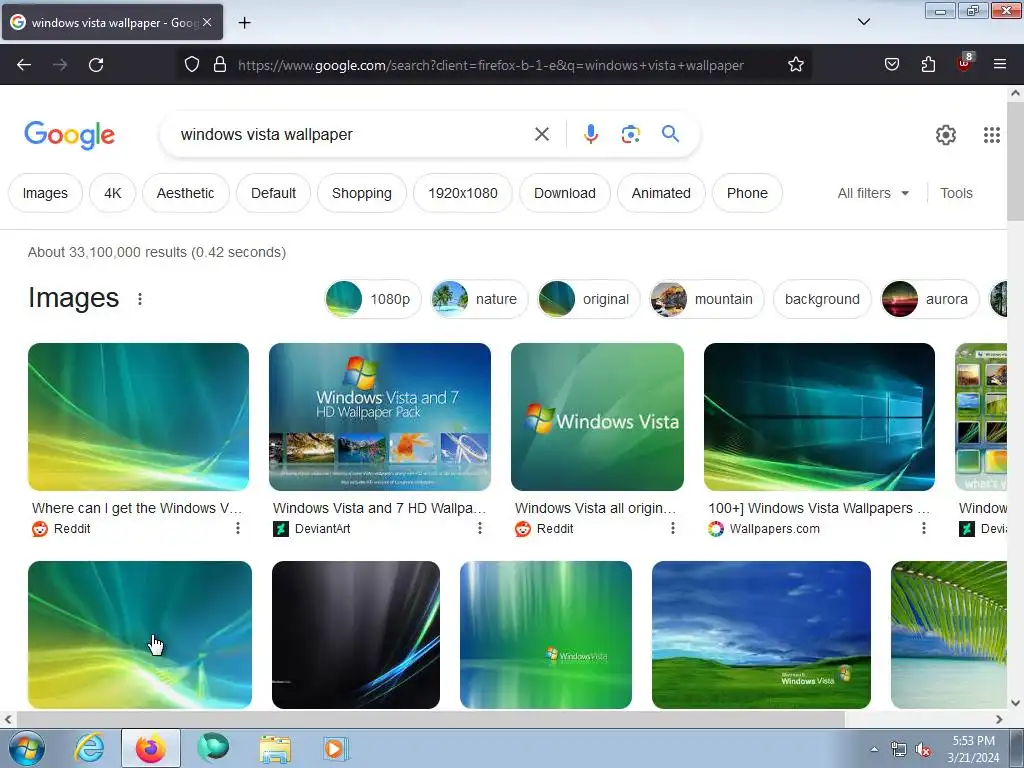Viewport: 1024px width, 768px height.
Task: Open the tracking protection shield icon
Action: (x=191, y=64)
